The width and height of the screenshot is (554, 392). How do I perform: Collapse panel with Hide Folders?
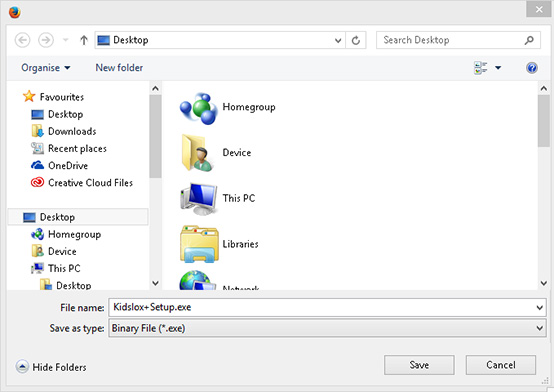51,367
